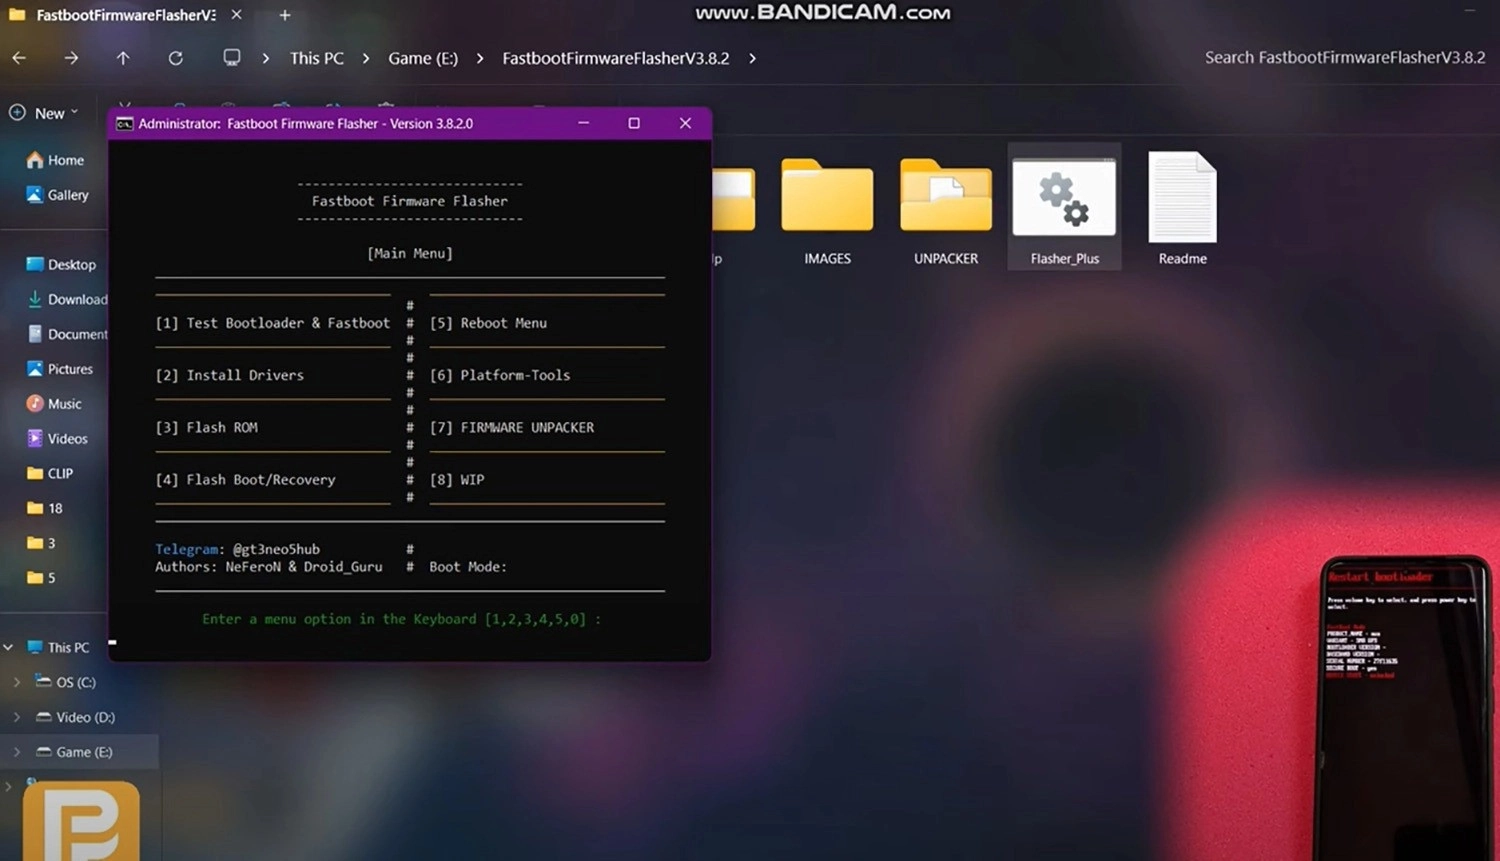
Task: Select This PC in navigation tree
Action: click(58, 648)
